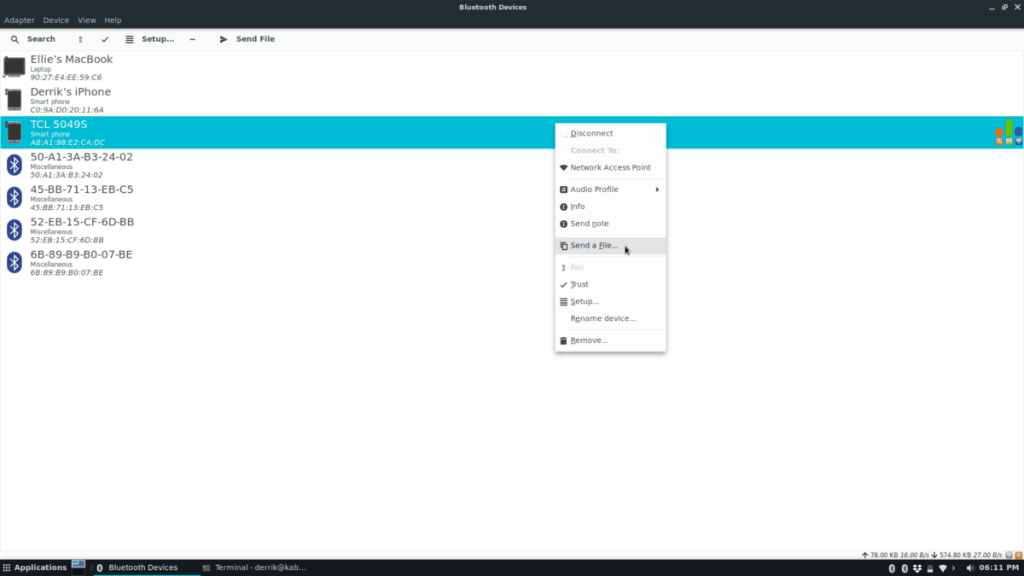Click Bluetooth icon of device 50-A1-3A-B3-24-02

[14, 165]
